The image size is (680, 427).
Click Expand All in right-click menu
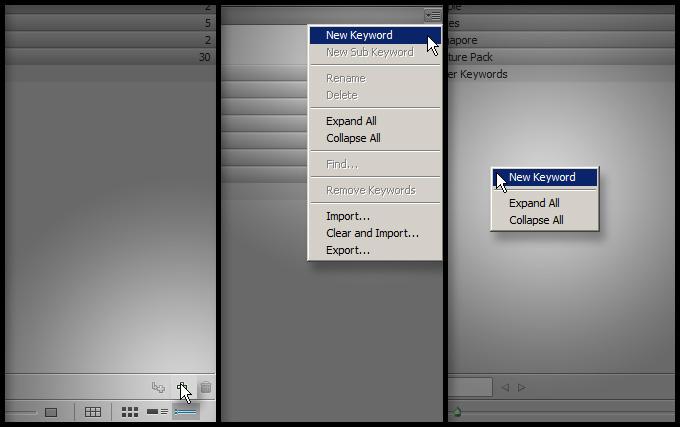click(x=534, y=203)
